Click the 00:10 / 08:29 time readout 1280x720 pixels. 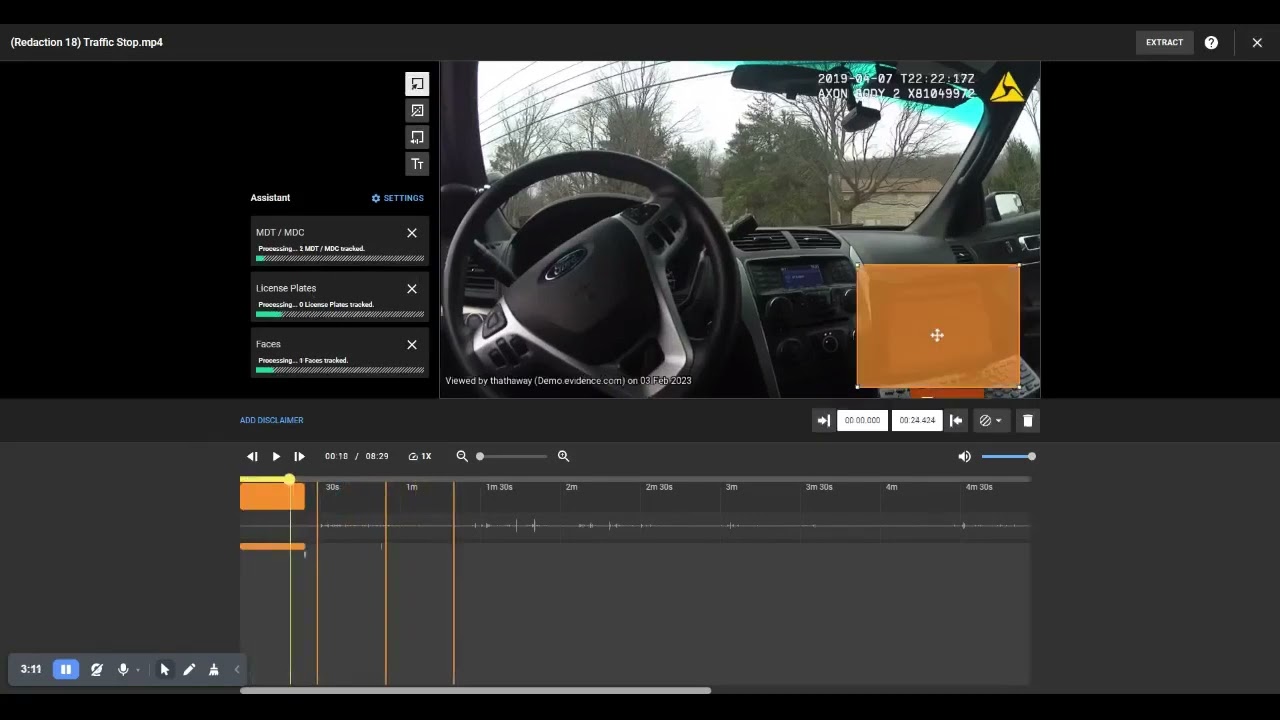click(x=356, y=456)
